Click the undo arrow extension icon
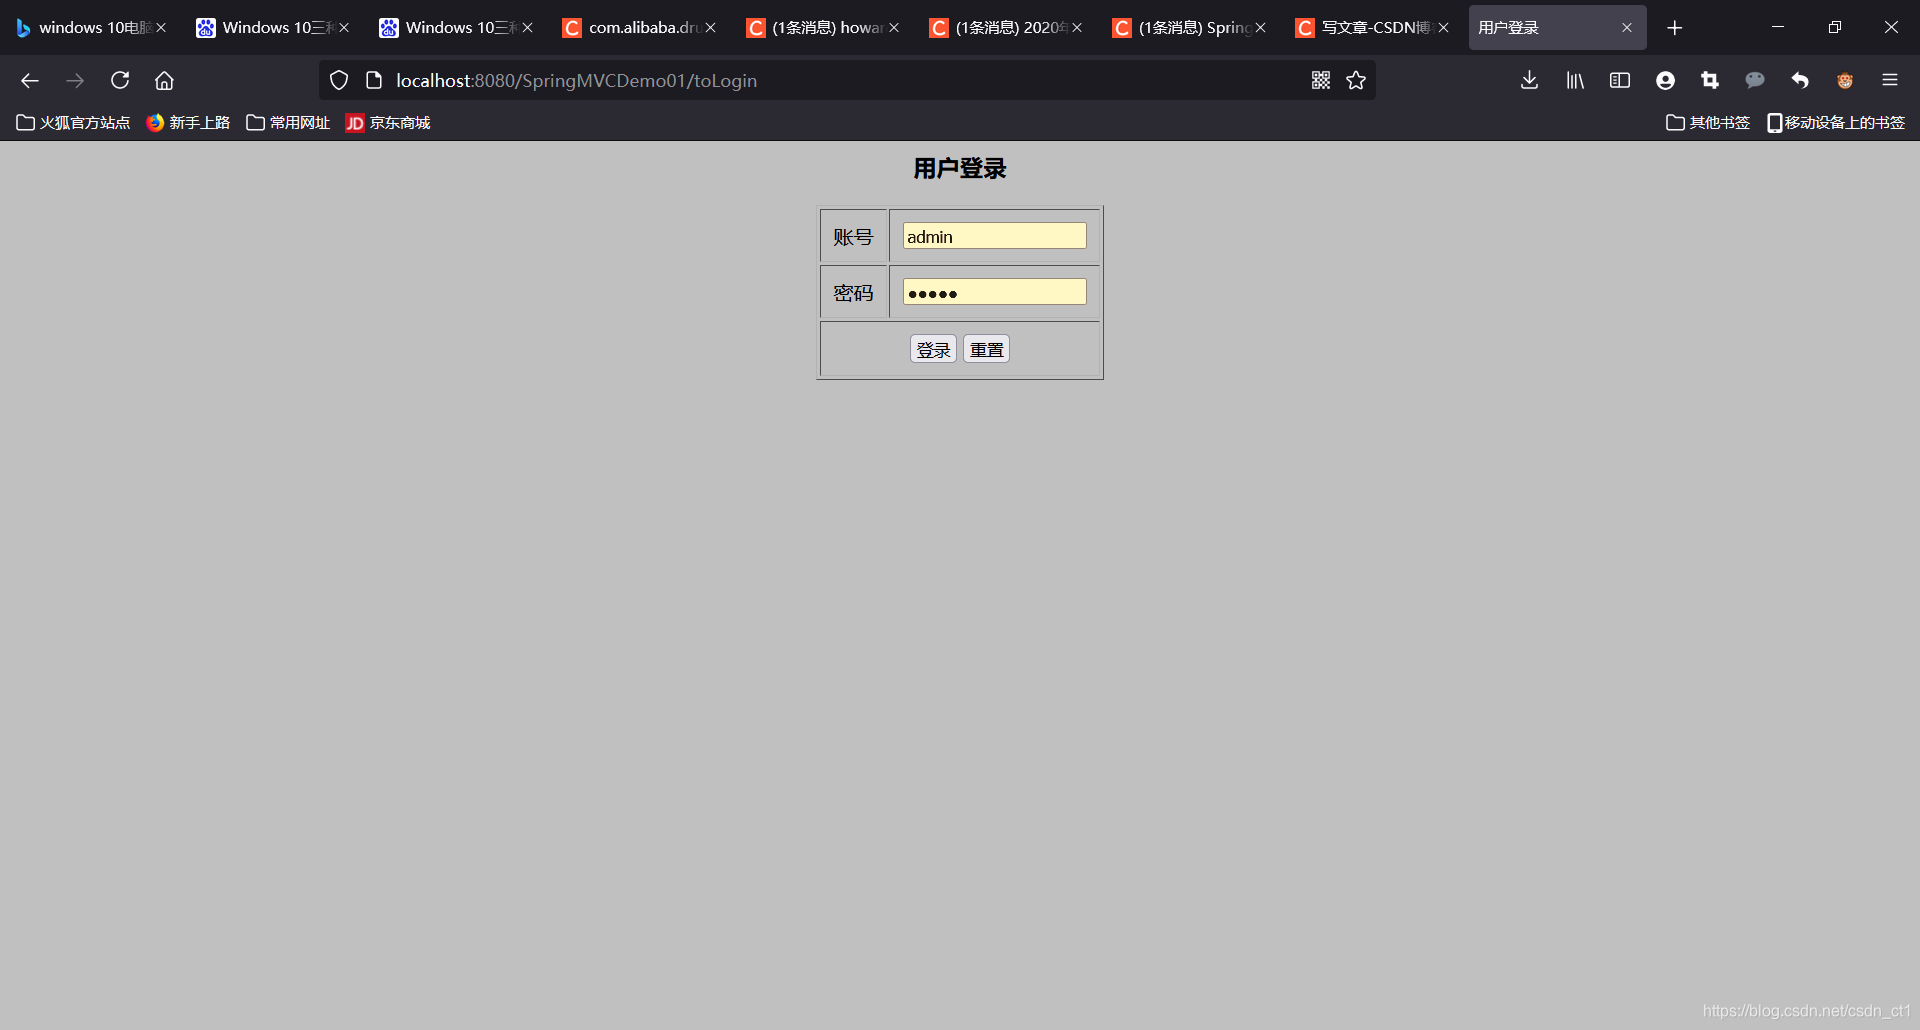Screen dimensions: 1920x1030 tap(1799, 80)
